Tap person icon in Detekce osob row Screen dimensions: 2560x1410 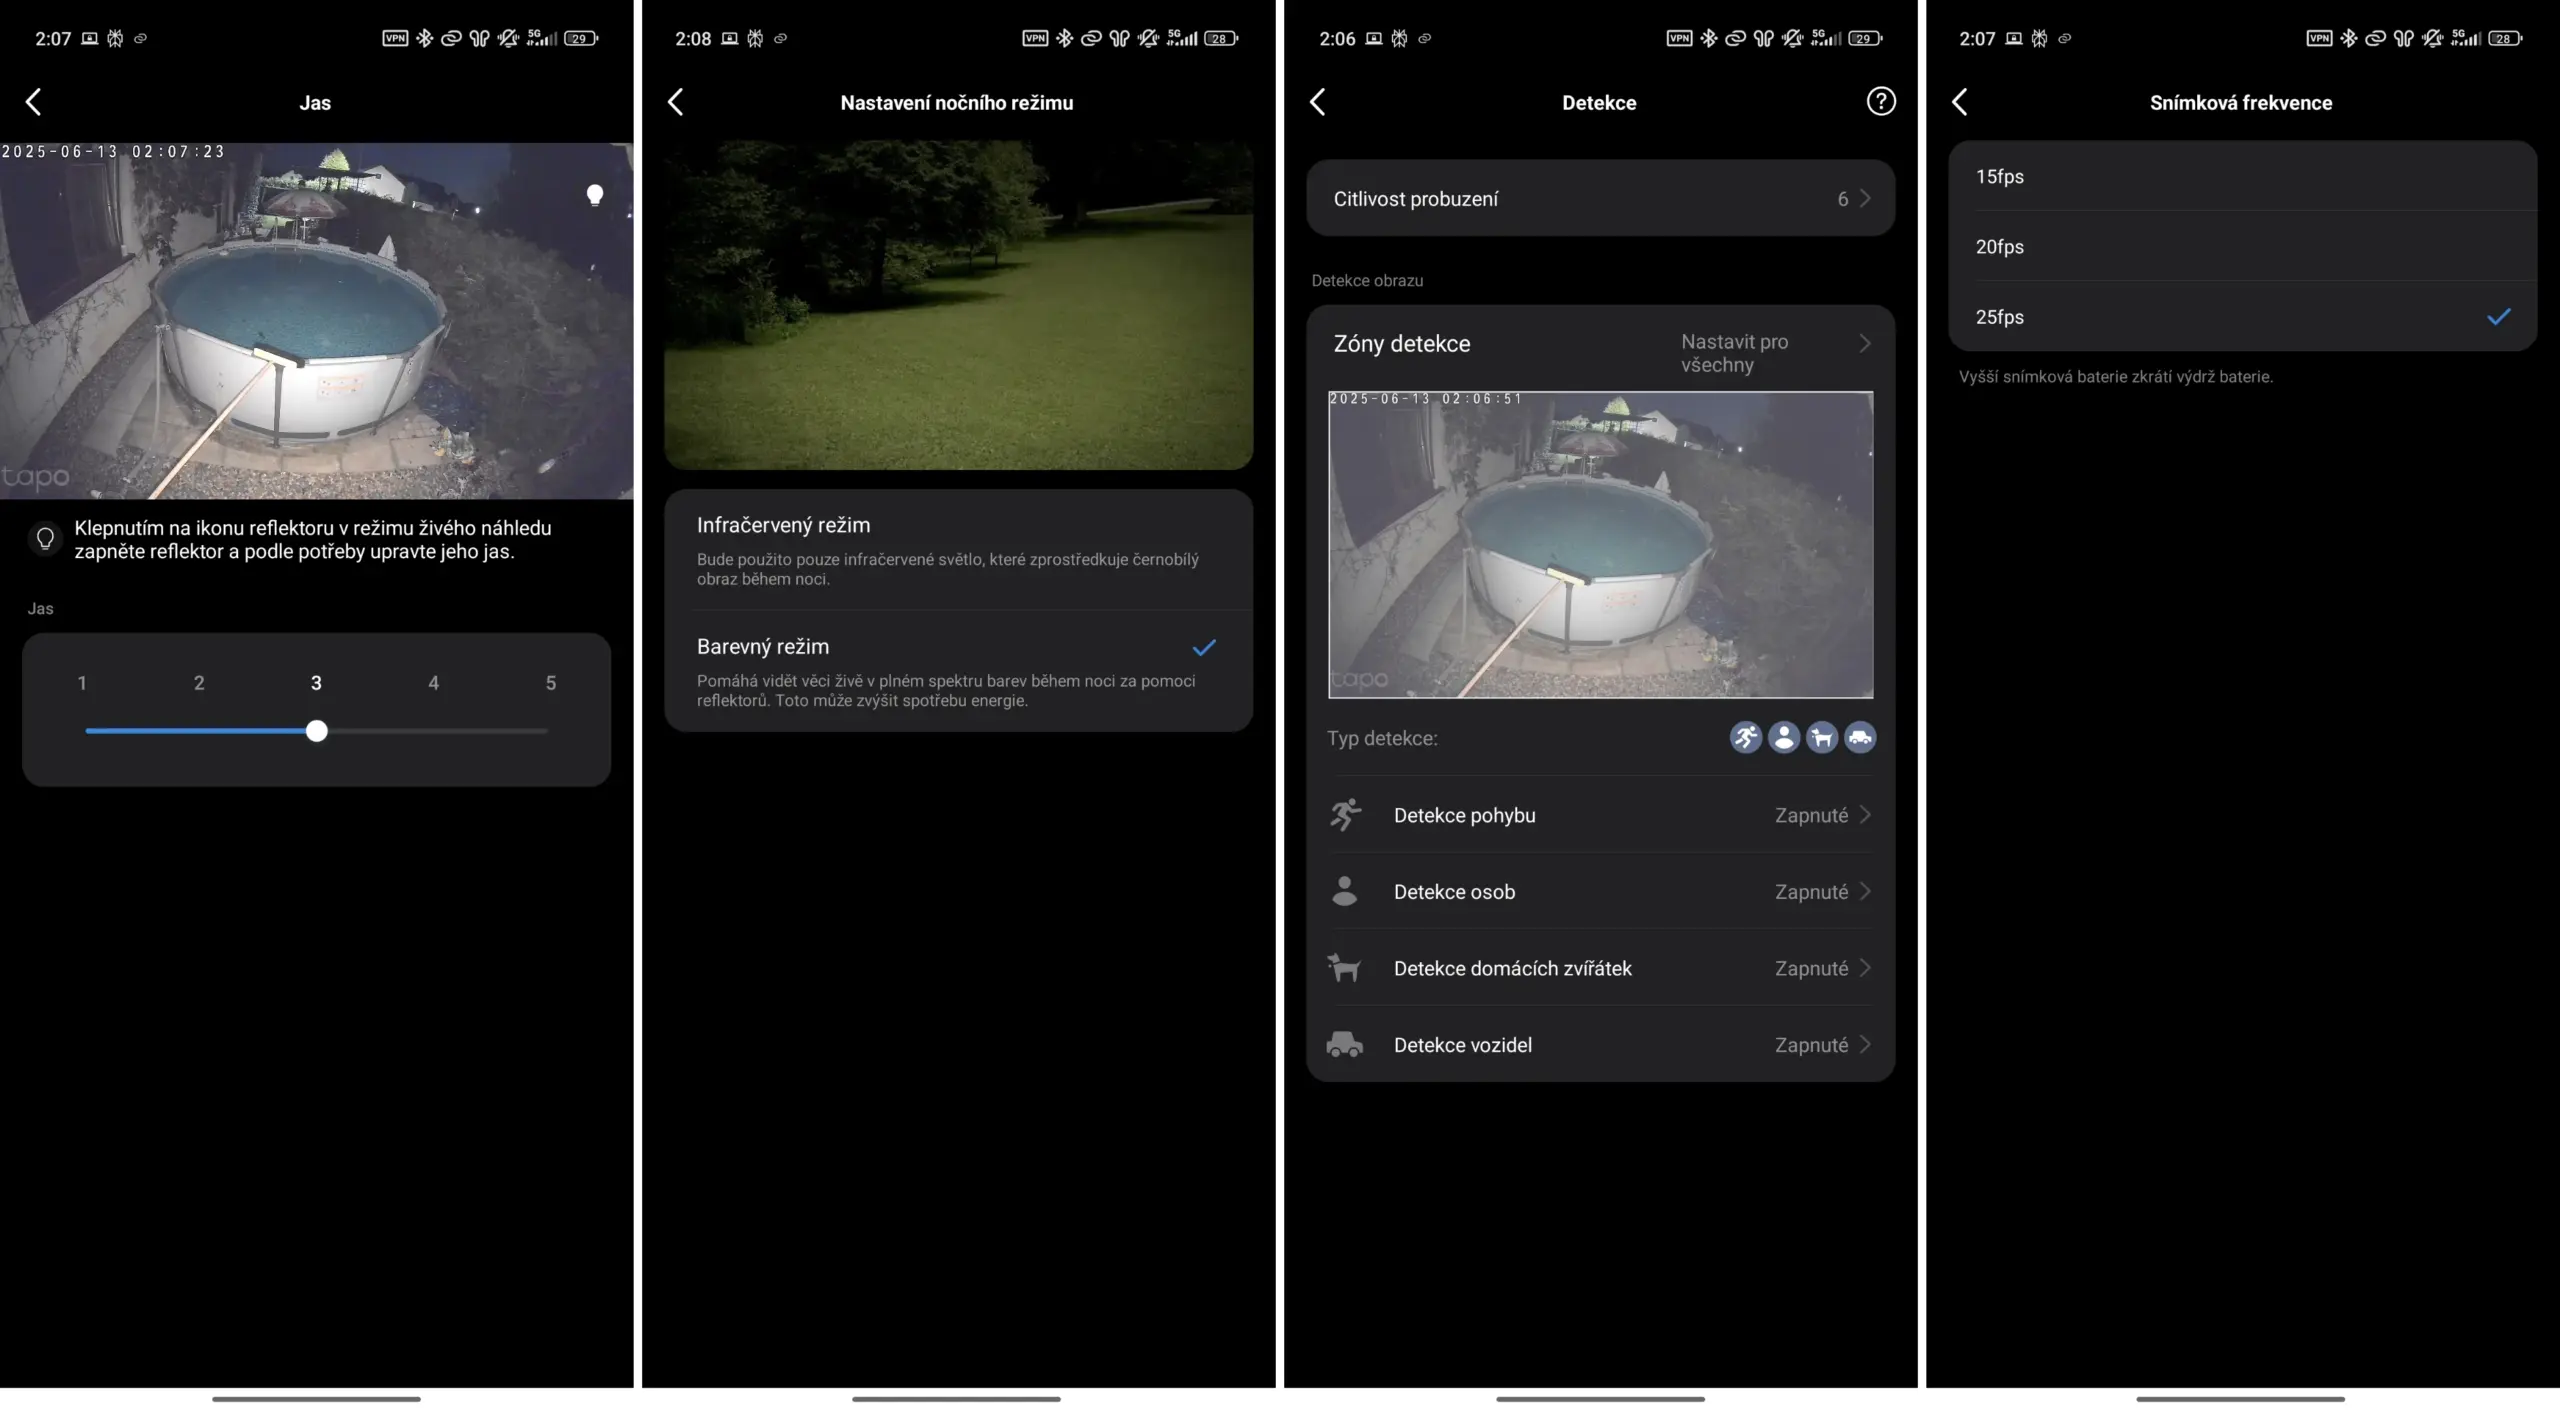click(x=1345, y=891)
